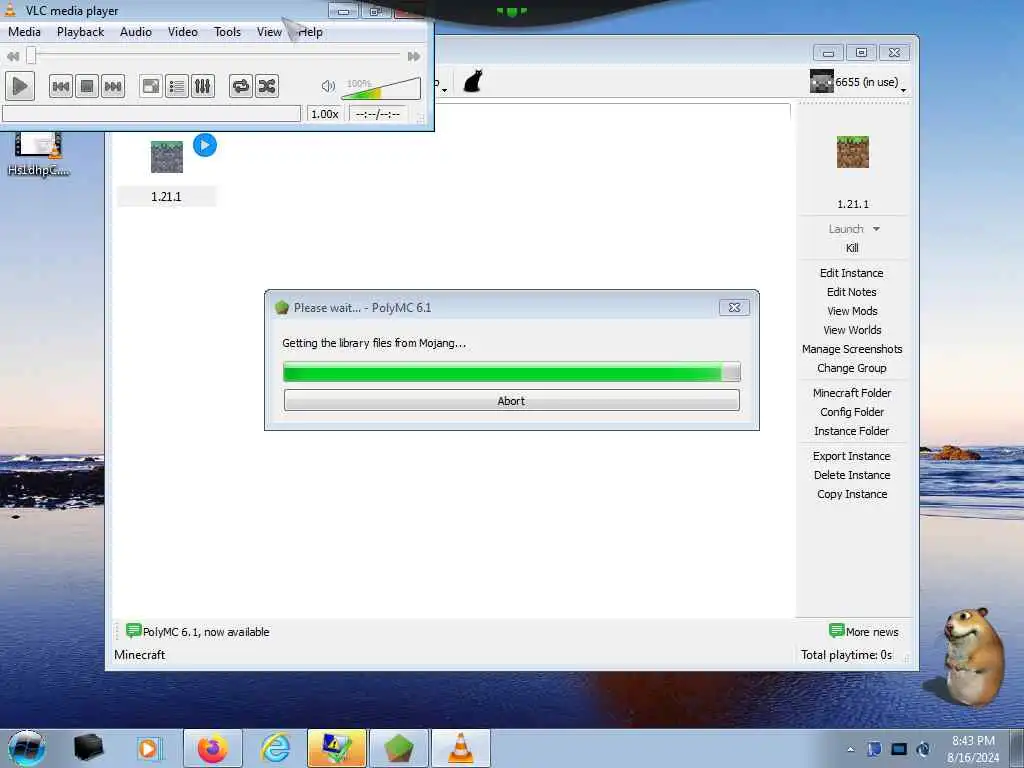Click Copy Instance

point(852,494)
